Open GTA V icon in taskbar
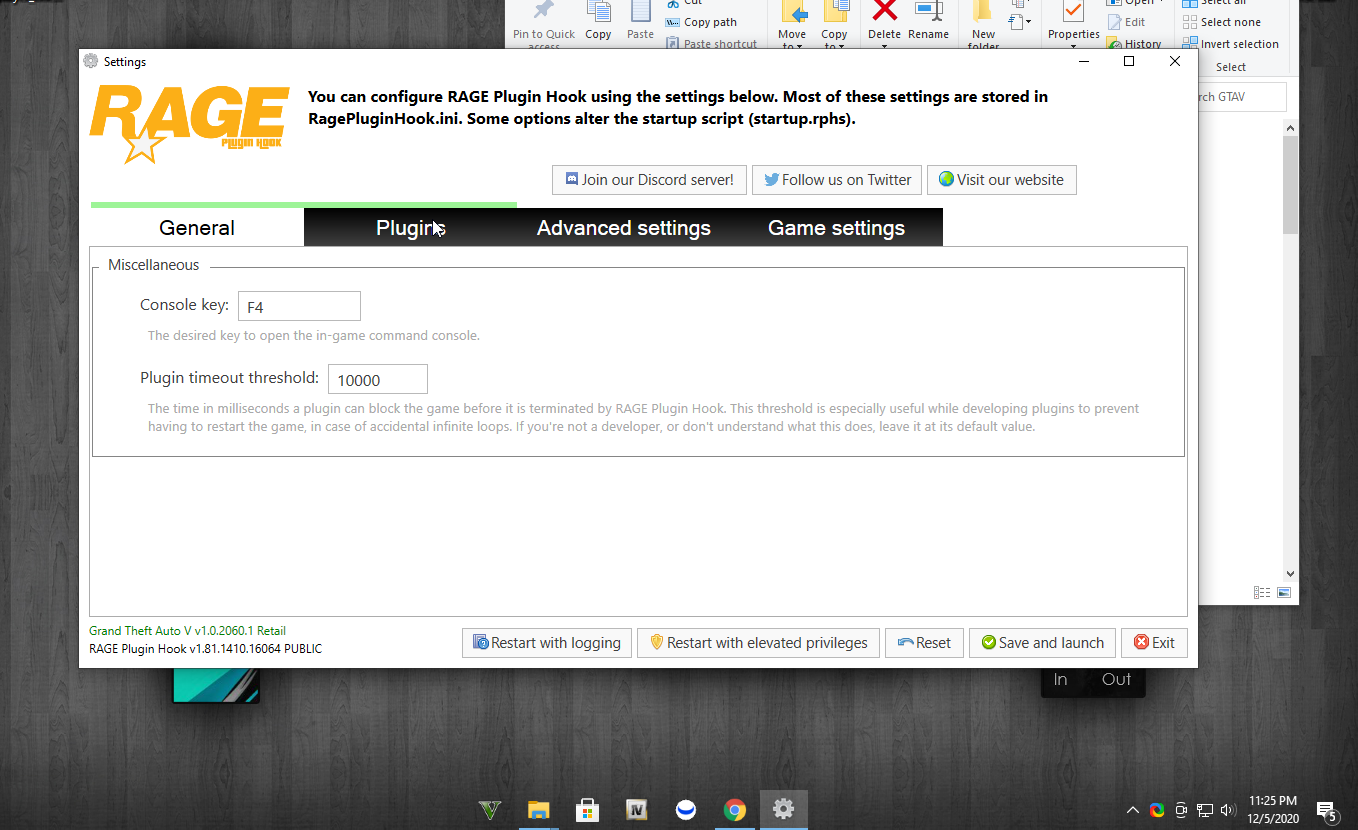 tap(490, 810)
